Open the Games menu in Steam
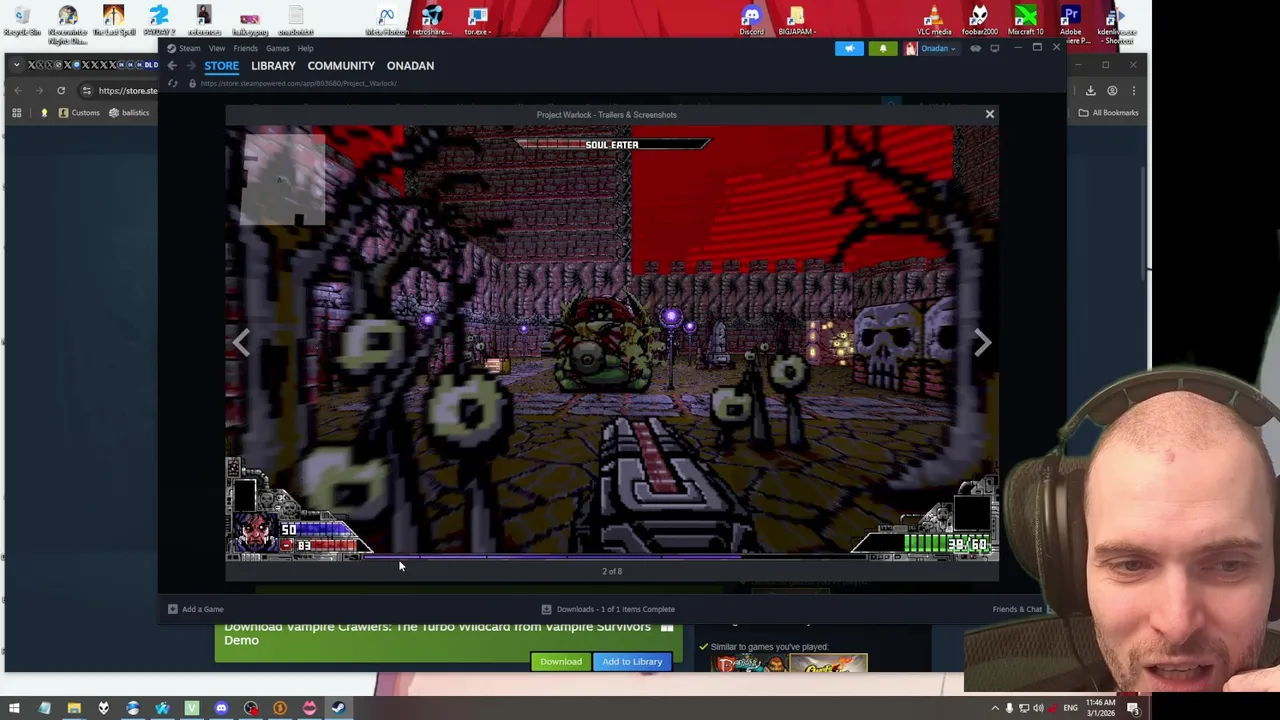The image size is (1280, 720). (277, 48)
